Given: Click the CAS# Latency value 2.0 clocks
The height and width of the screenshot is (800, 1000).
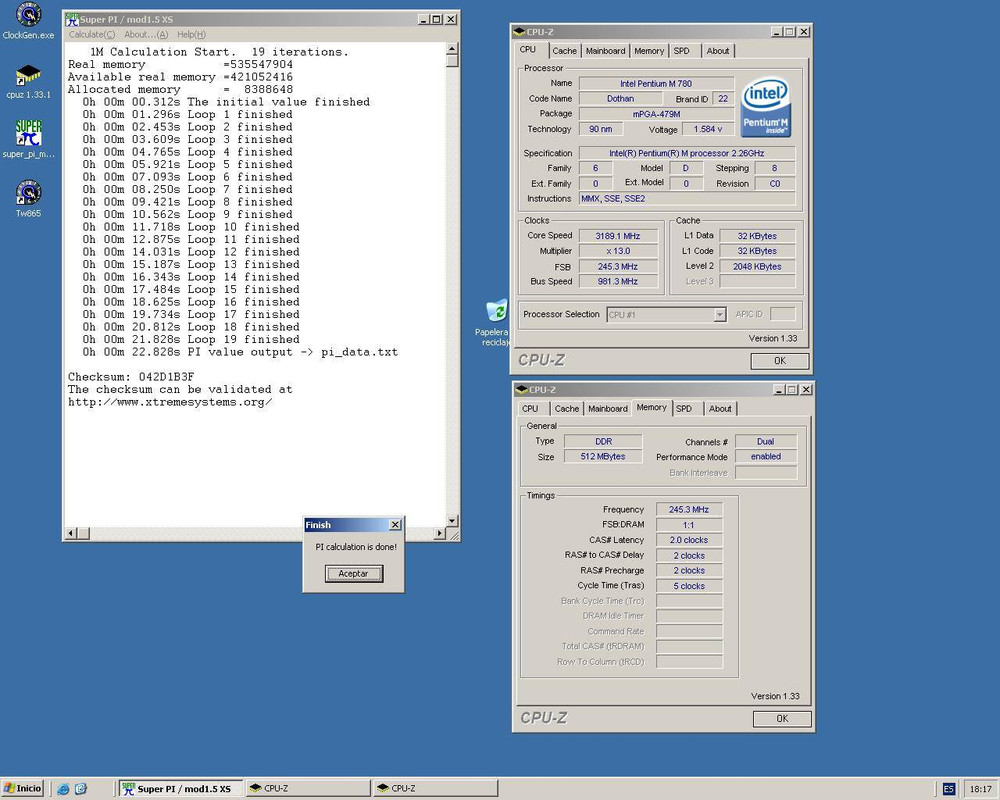Looking at the screenshot, I should (689, 540).
